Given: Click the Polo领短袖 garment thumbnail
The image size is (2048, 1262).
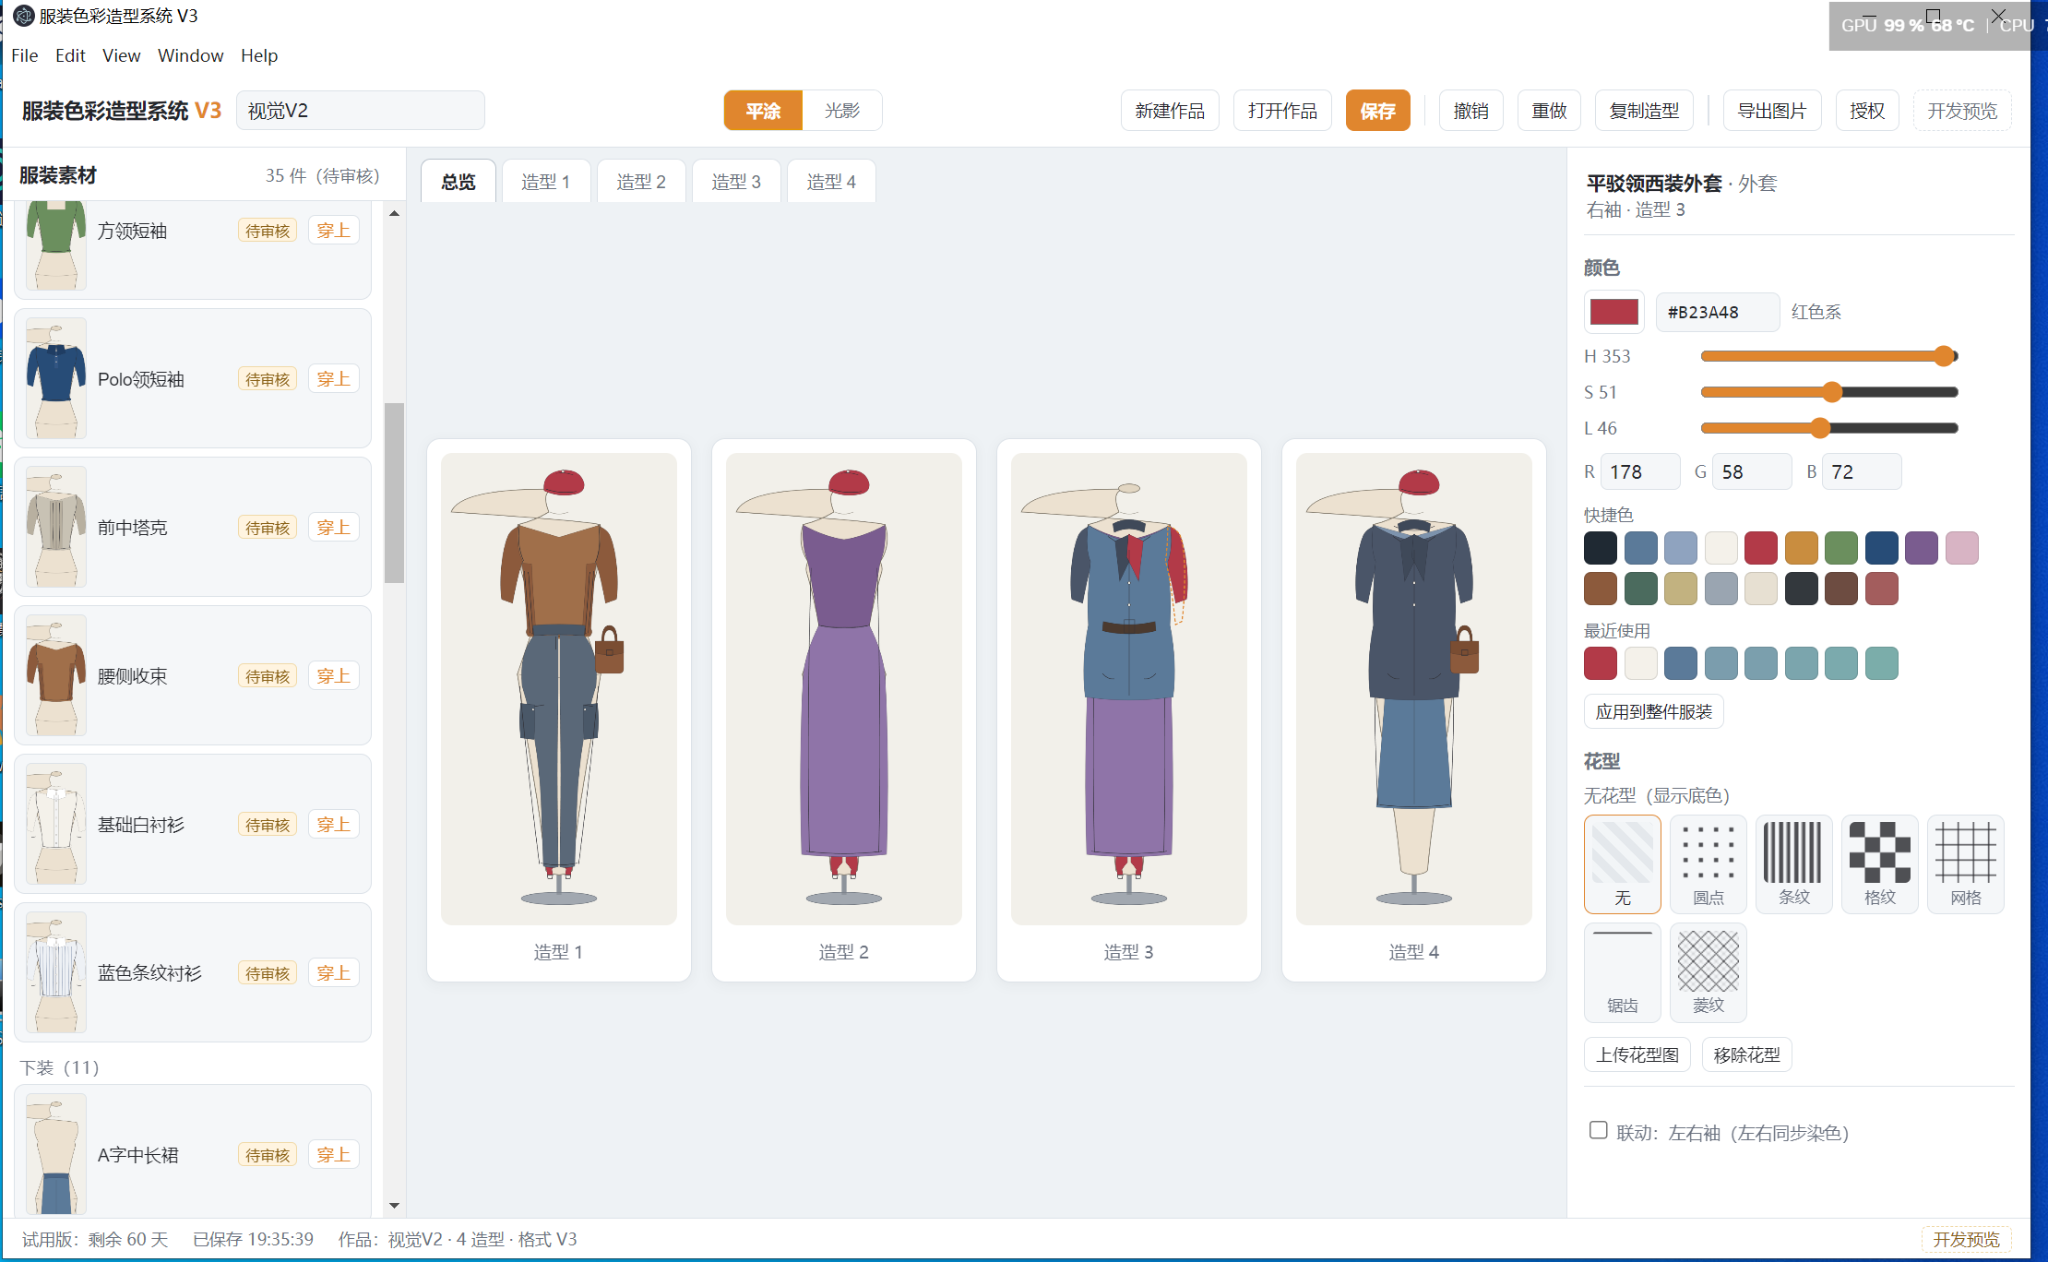Looking at the screenshot, I should tap(56, 379).
